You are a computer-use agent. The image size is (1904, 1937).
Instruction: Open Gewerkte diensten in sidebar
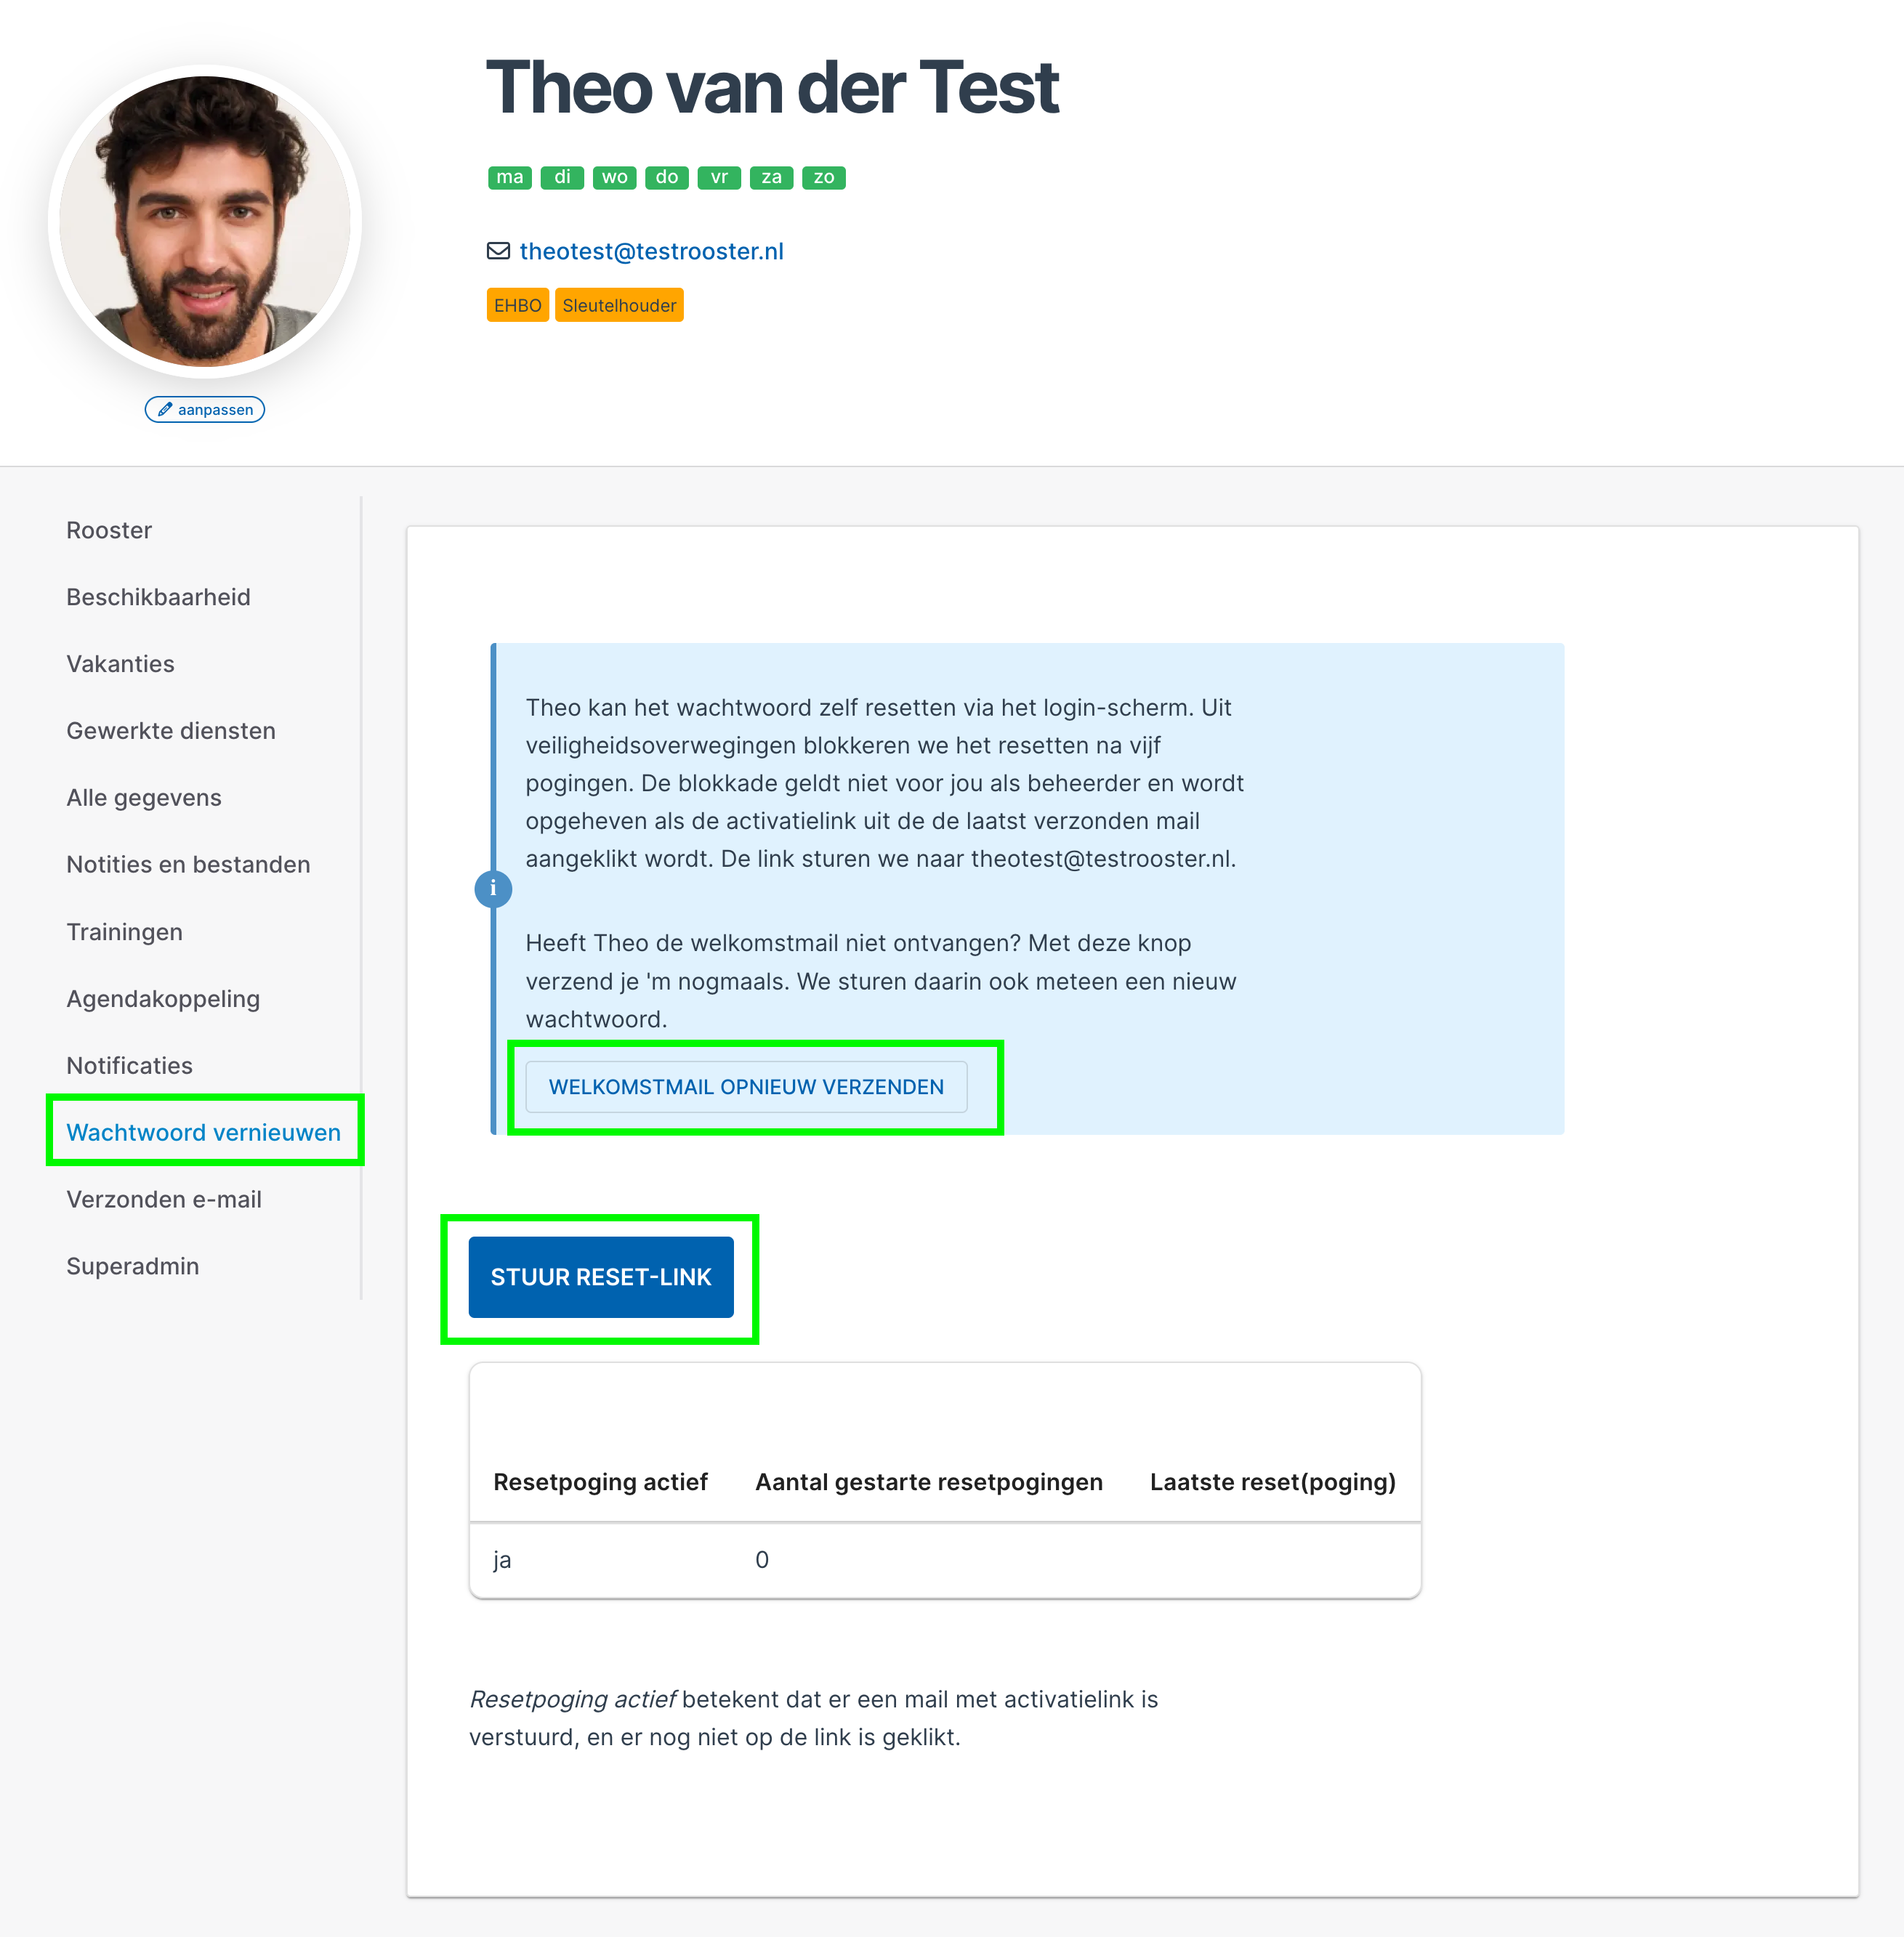171,731
